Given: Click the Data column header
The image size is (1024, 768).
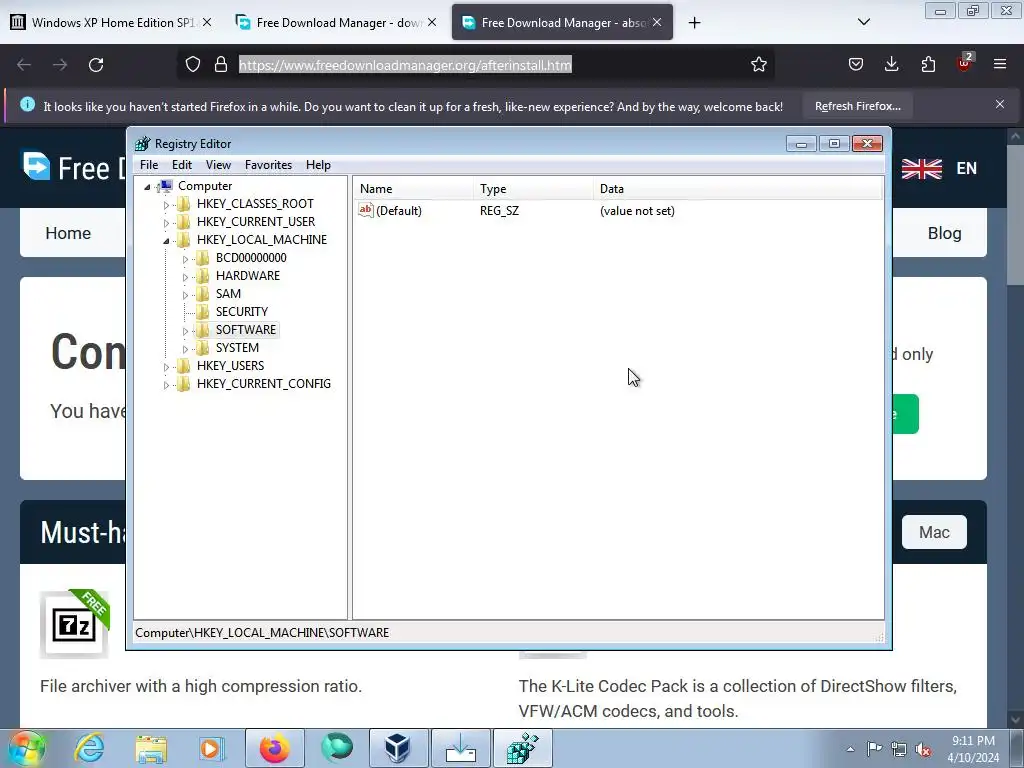Looking at the screenshot, I should click(x=738, y=189).
